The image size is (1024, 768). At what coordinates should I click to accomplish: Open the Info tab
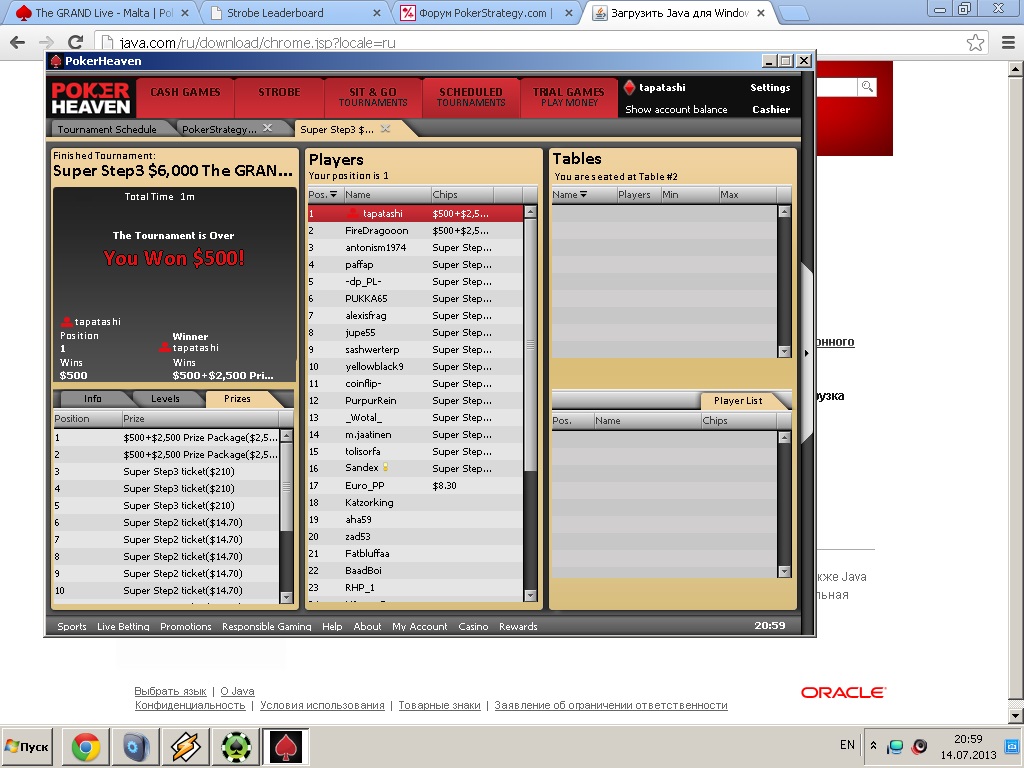(92, 399)
